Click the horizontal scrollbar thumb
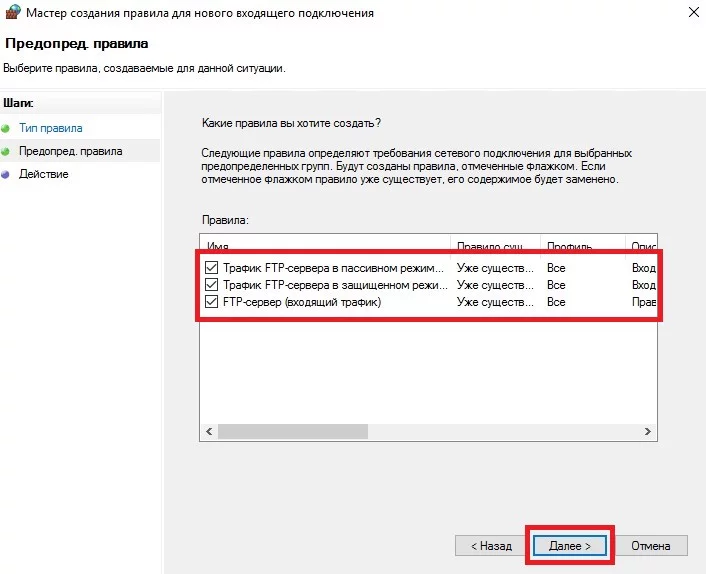Screen dimensions: 706x574 point(293,431)
